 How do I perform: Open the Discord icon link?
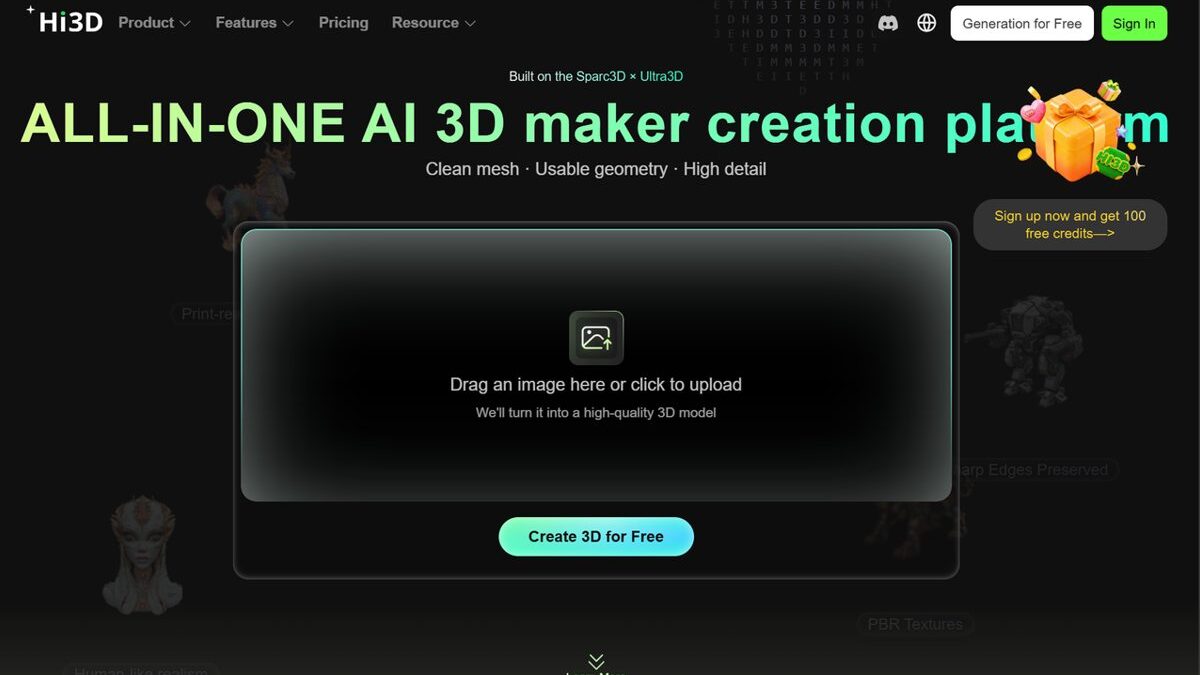887,23
